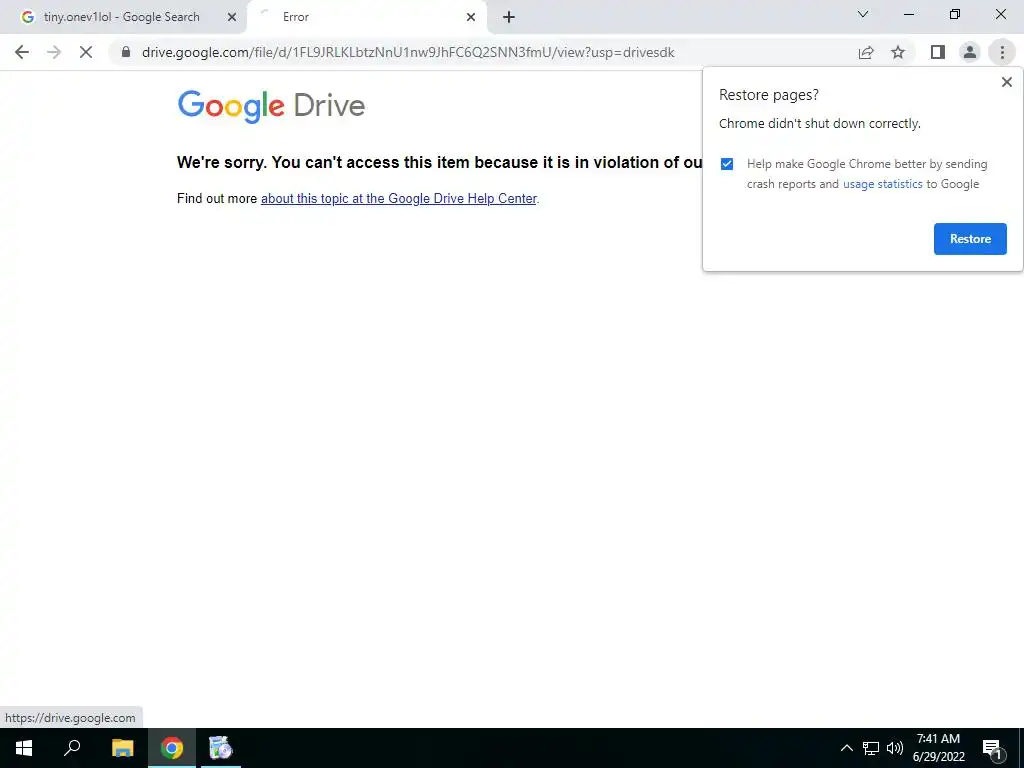The image size is (1024, 768).
Task: Open File Explorer from taskbar
Action: point(122,748)
